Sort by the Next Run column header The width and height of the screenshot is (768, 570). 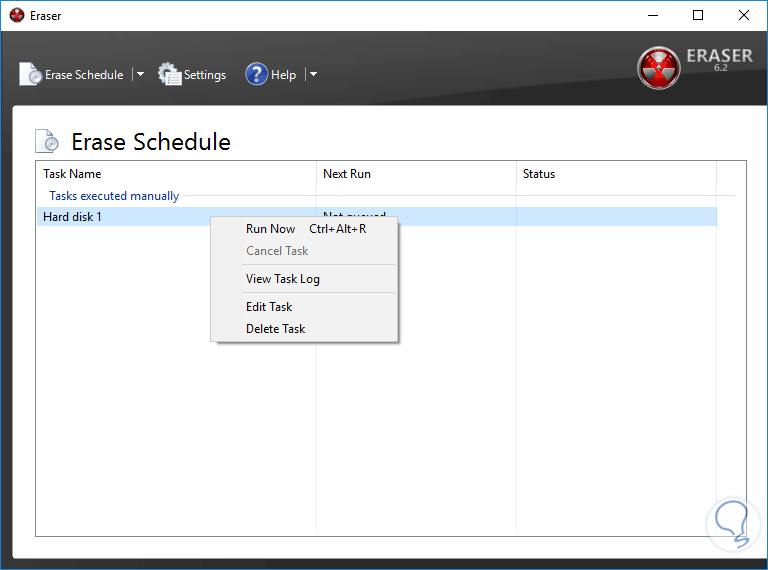[x=416, y=174]
